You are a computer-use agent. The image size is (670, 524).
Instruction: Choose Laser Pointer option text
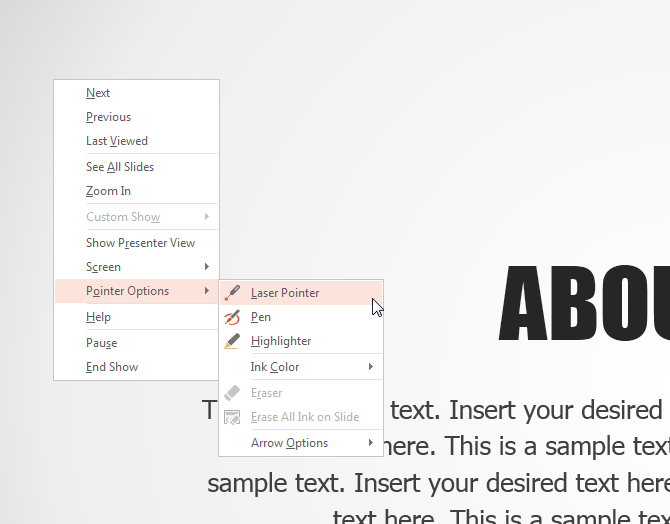(x=285, y=293)
